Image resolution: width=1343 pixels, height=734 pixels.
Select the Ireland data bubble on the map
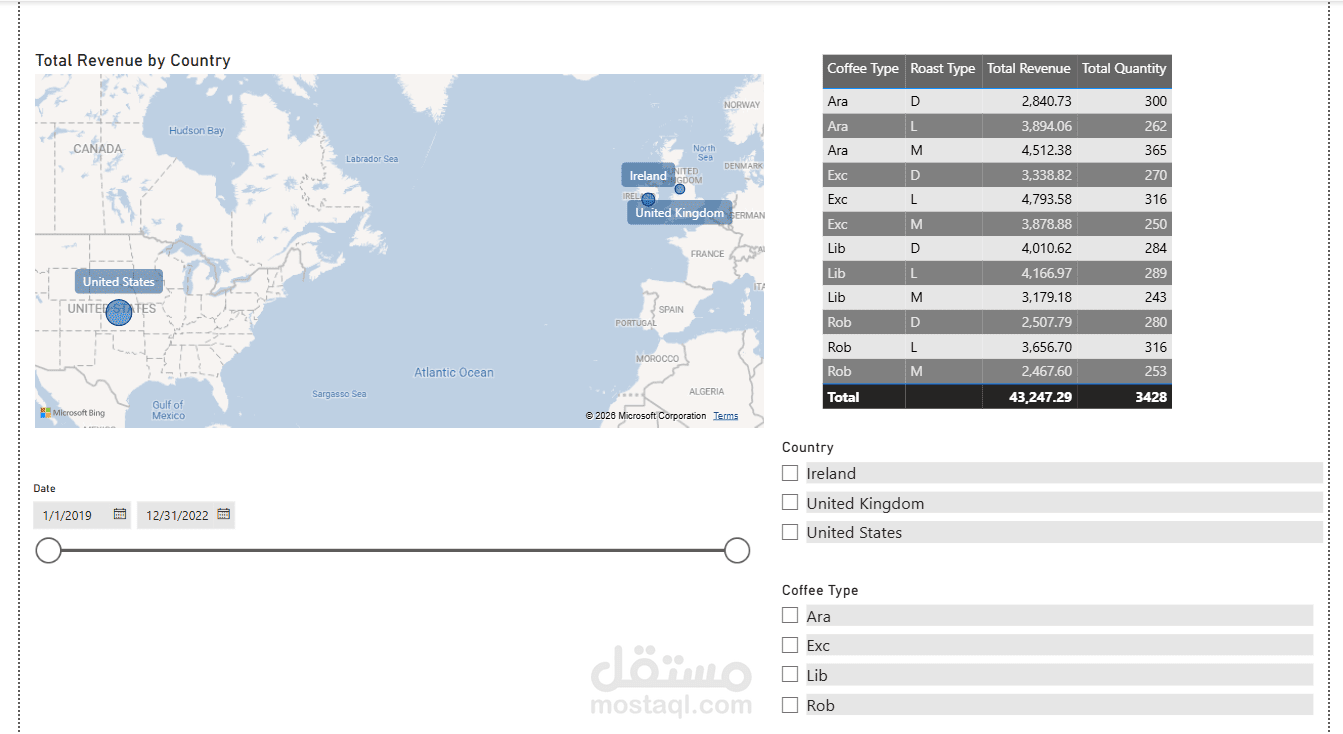[649, 199]
